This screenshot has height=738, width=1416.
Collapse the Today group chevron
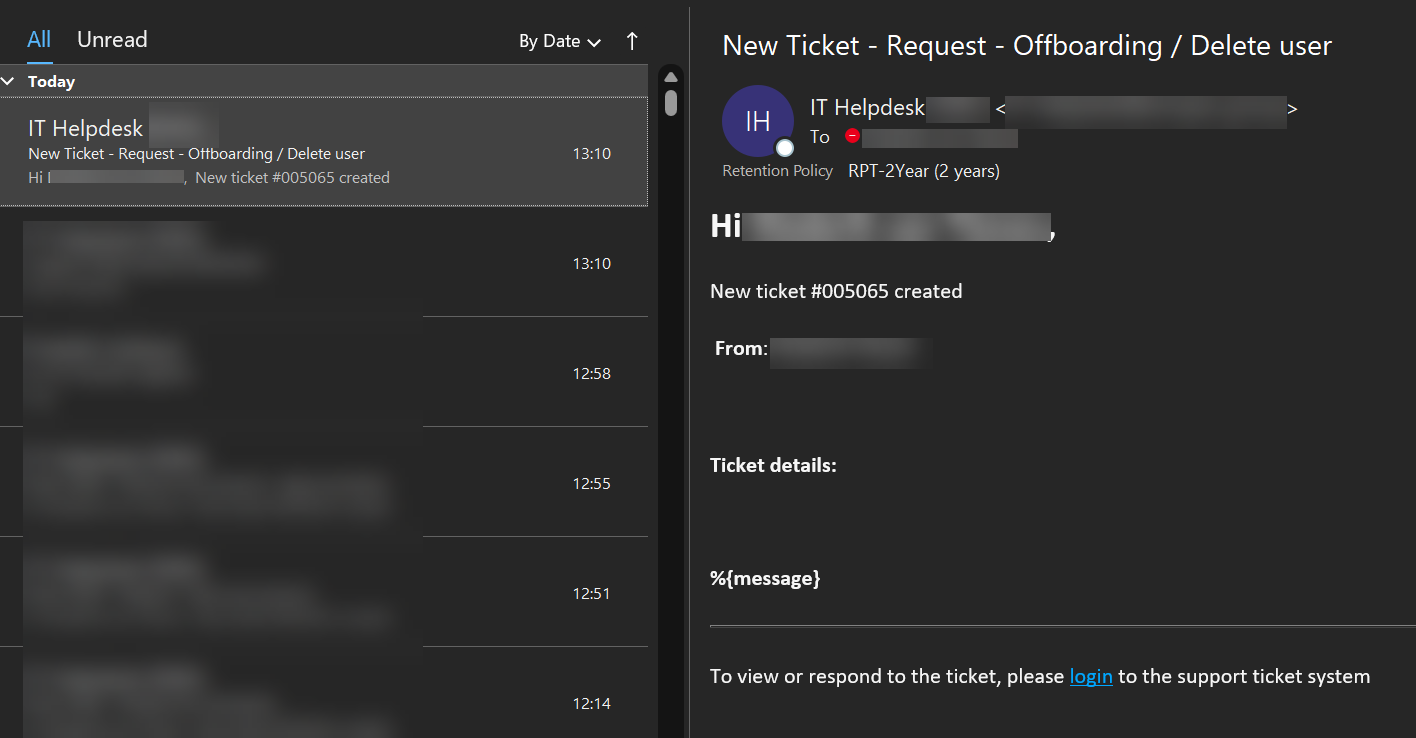pos(8,81)
